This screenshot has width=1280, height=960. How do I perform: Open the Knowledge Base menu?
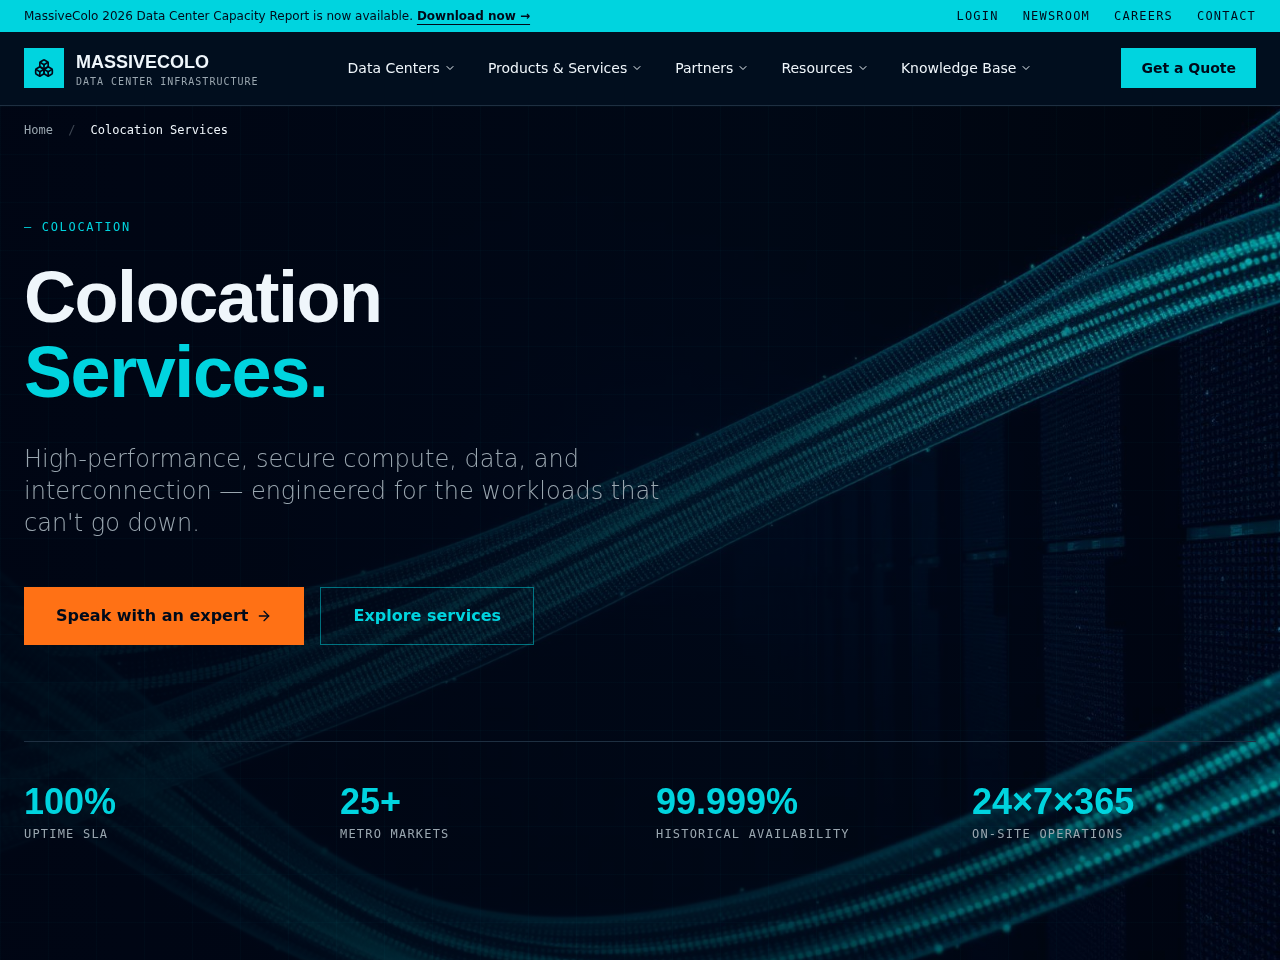965,68
